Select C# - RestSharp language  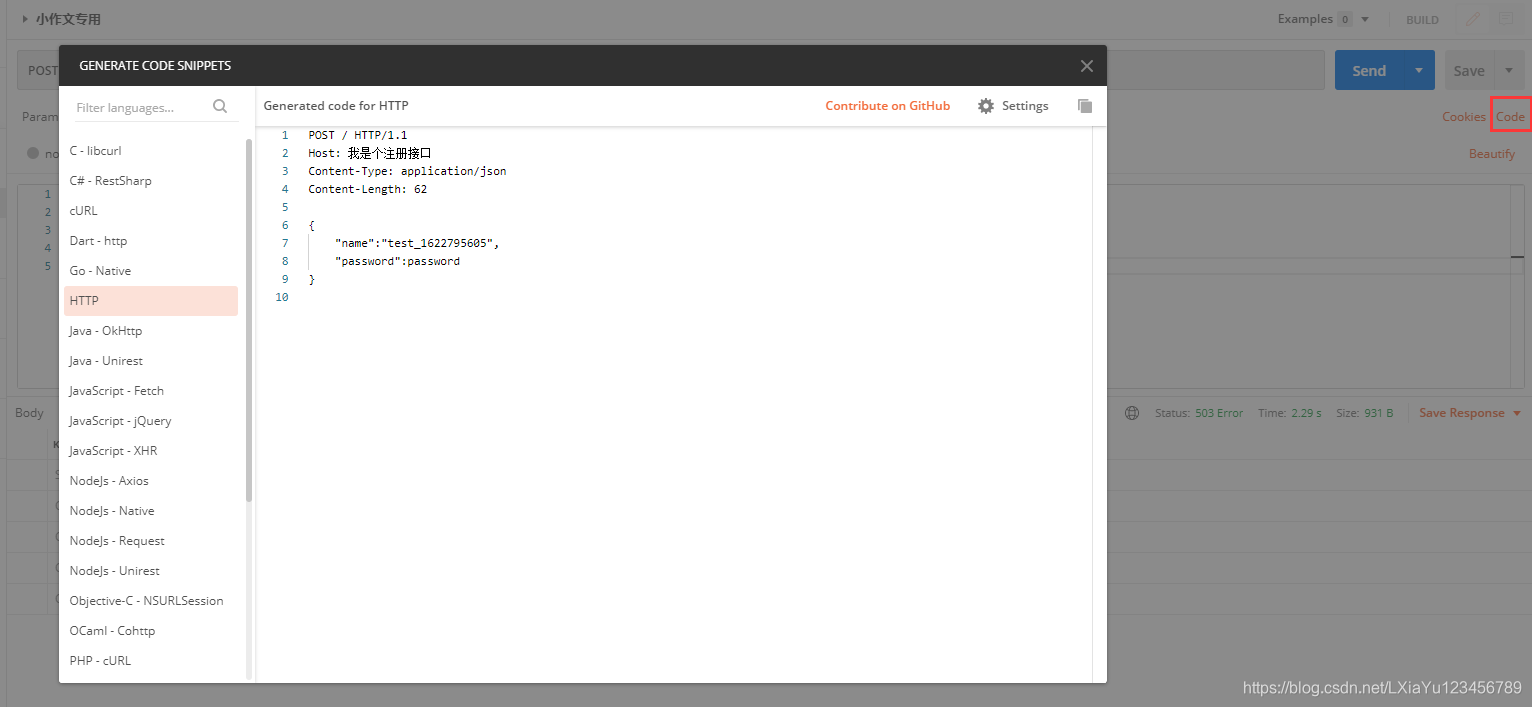(x=151, y=181)
